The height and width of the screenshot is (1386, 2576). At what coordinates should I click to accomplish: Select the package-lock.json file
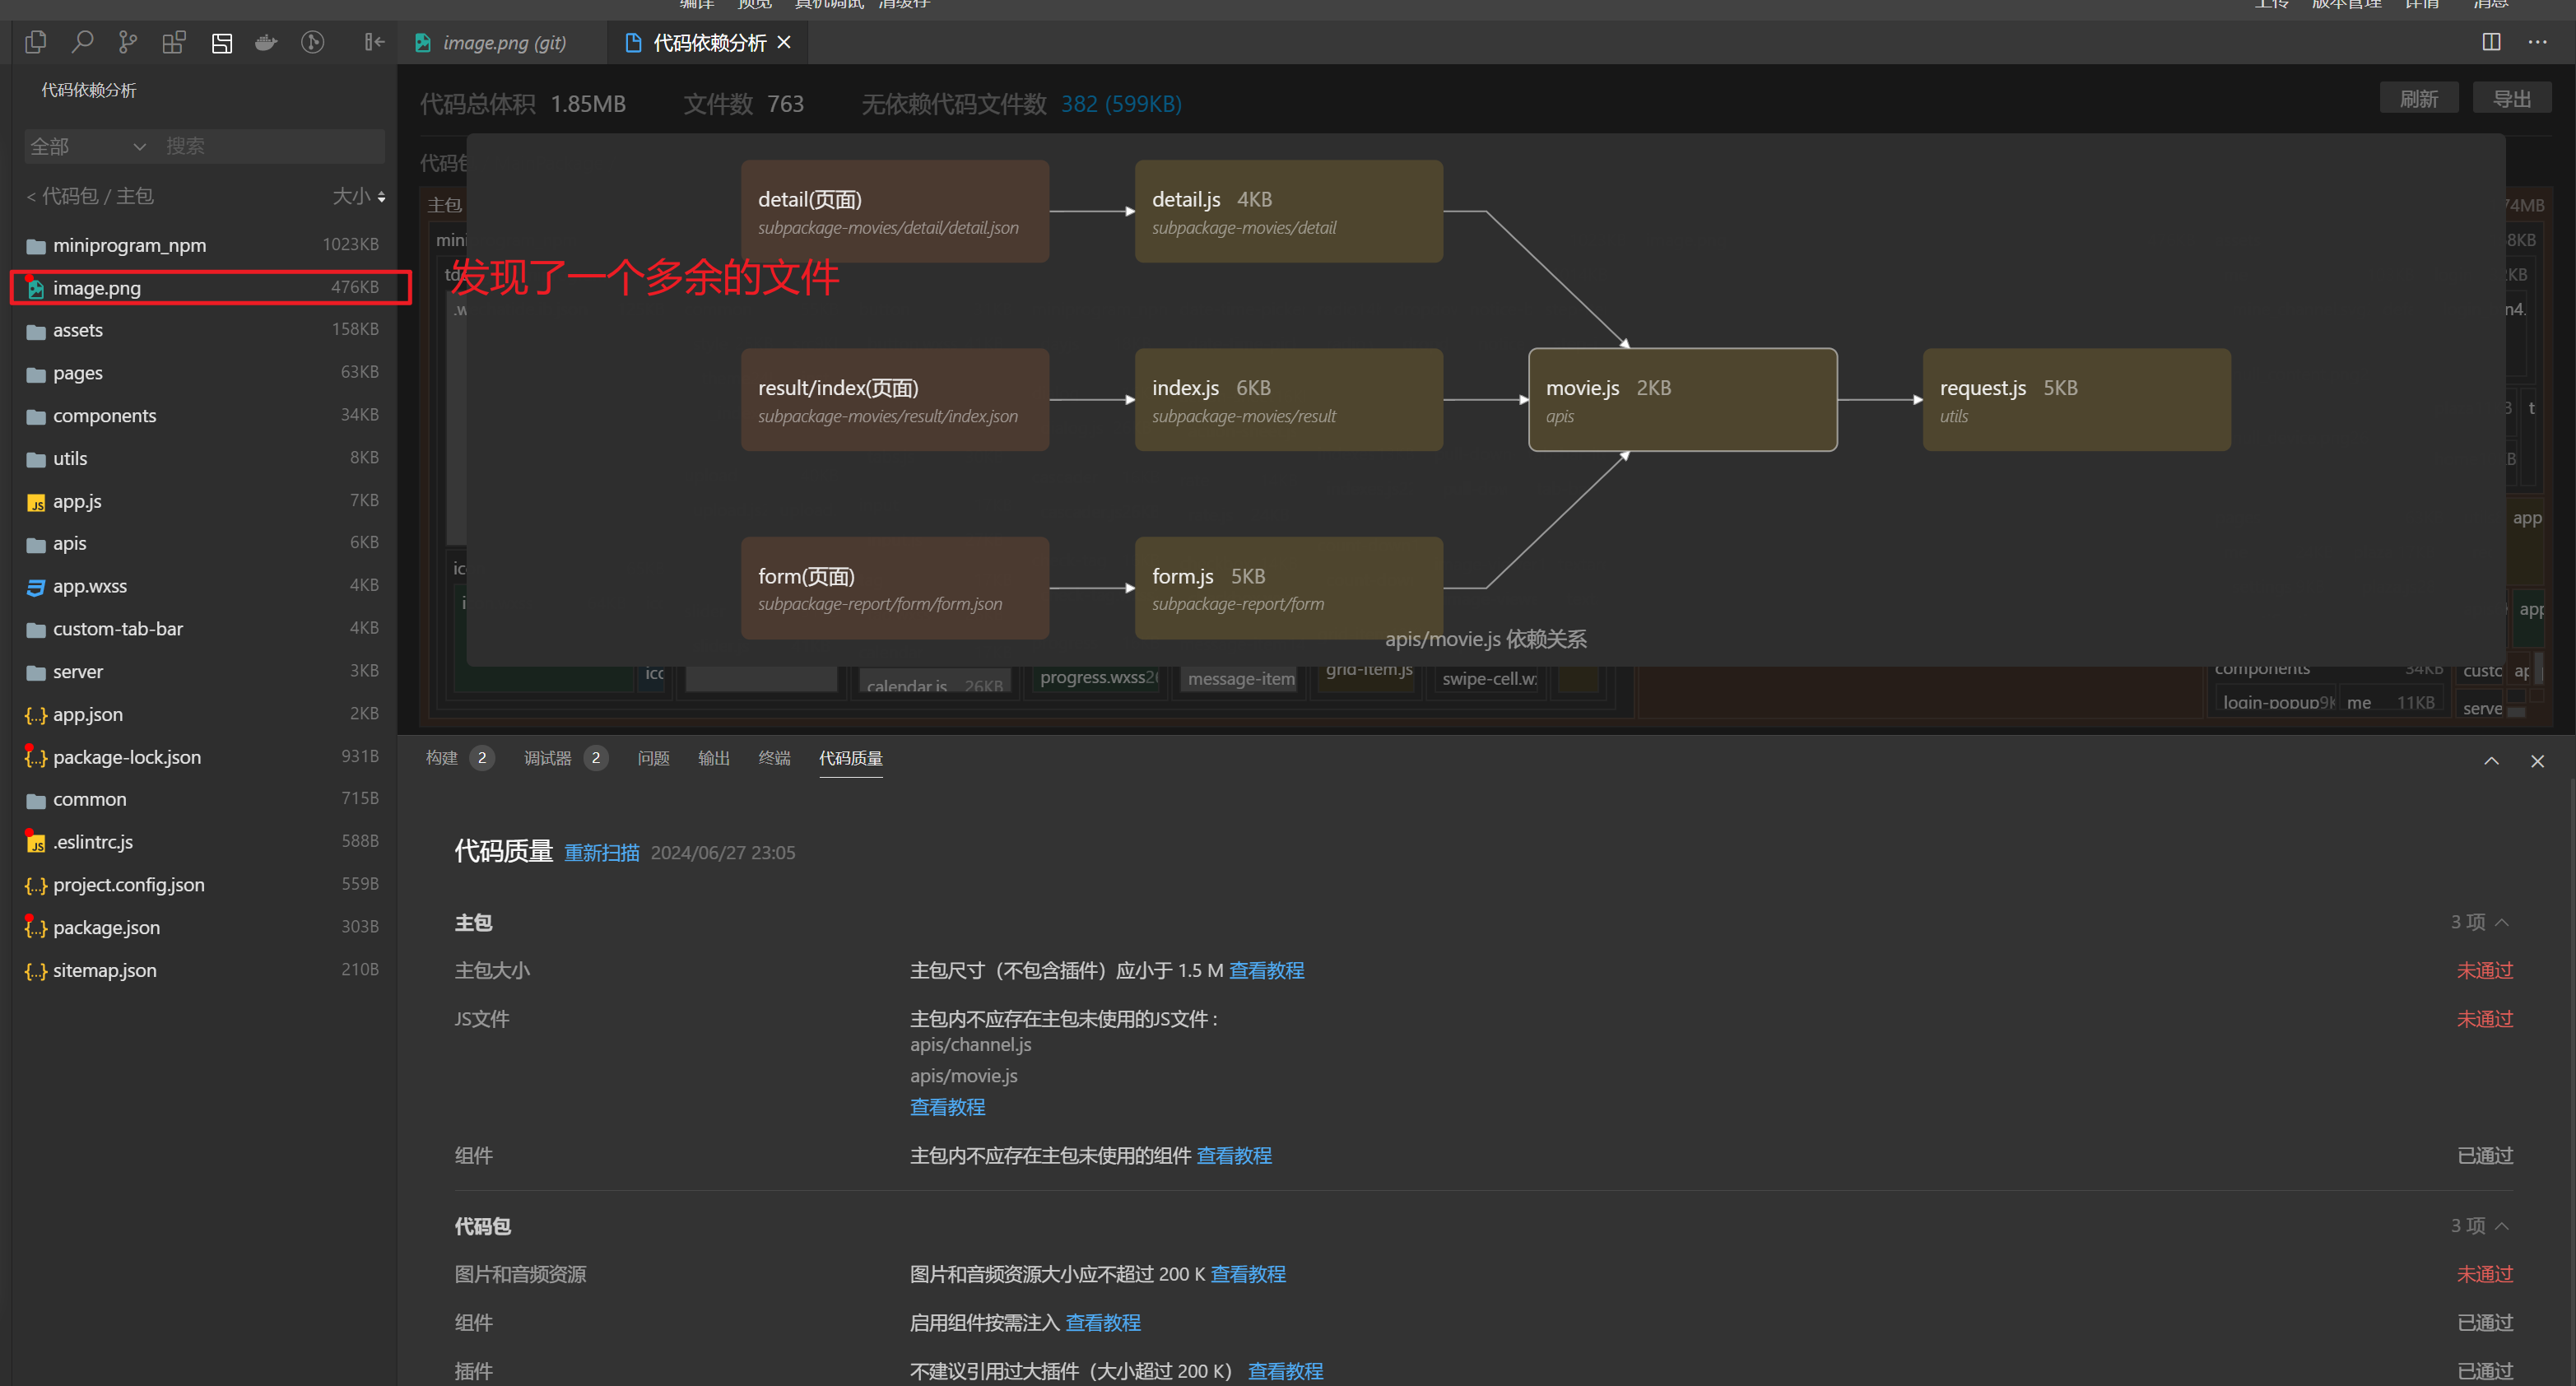click(x=204, y=757)
